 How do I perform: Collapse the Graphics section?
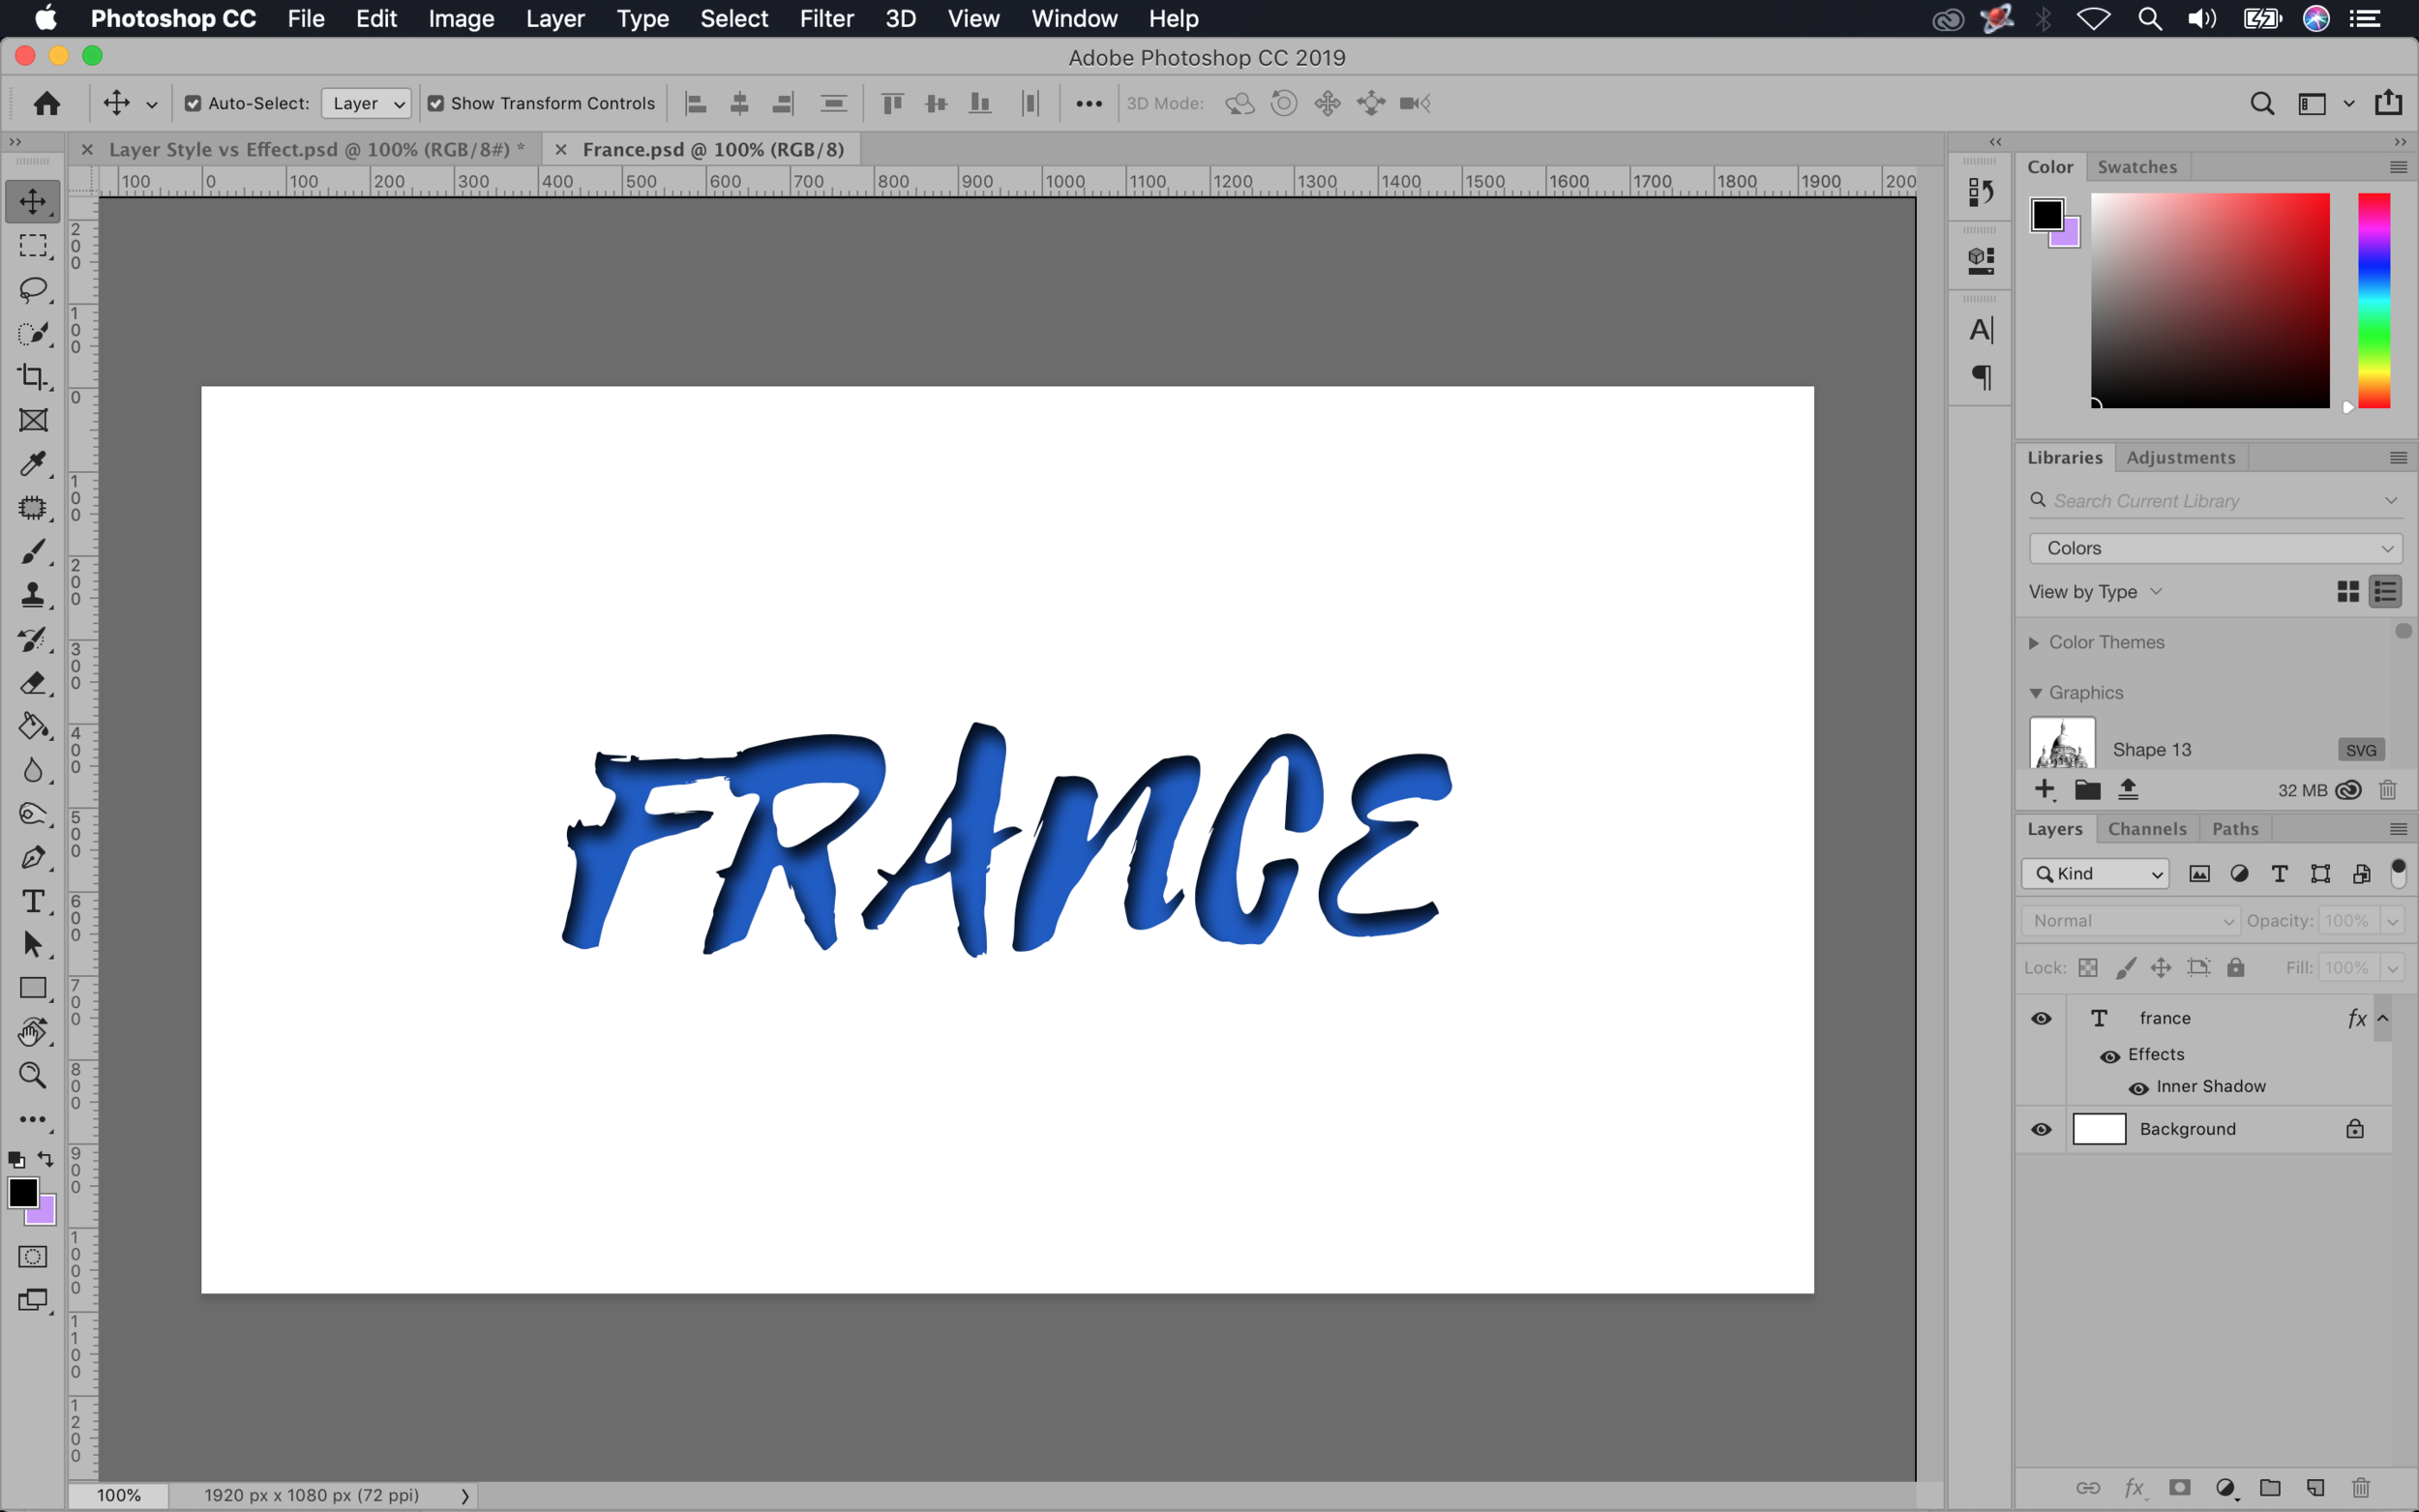pos(2035,693)
